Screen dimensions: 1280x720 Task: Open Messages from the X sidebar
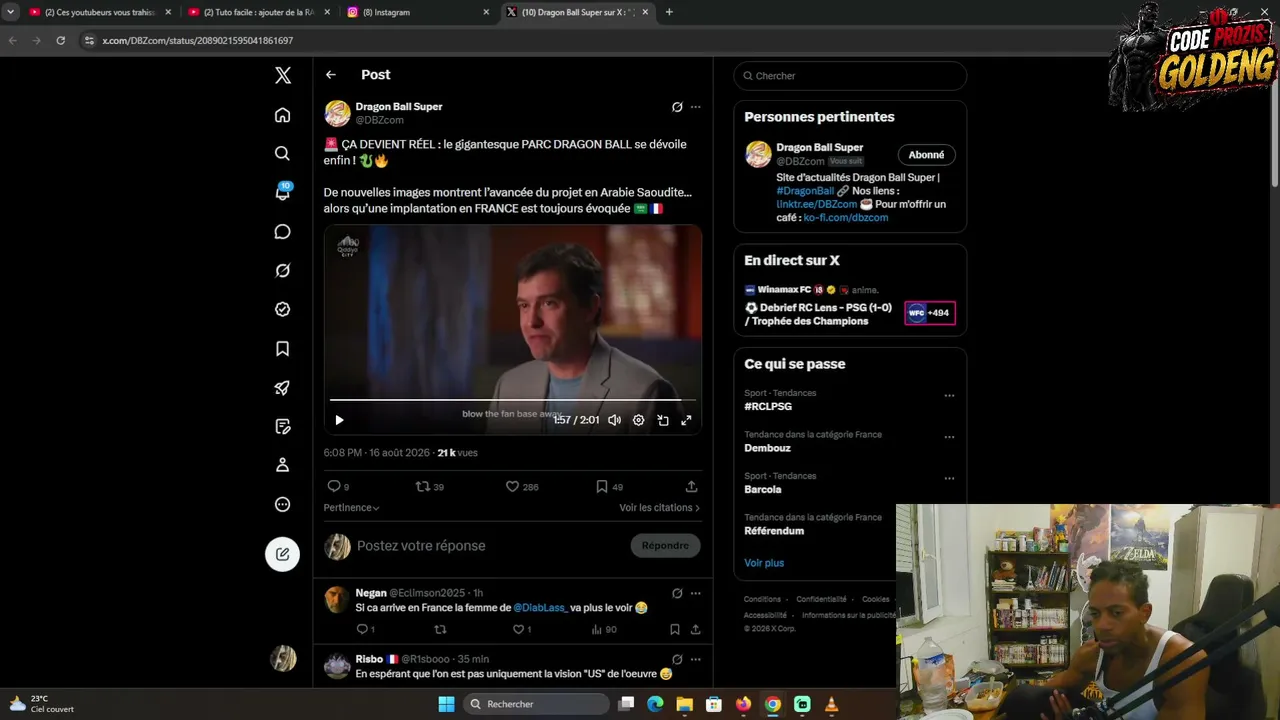[x=283, y=232]
